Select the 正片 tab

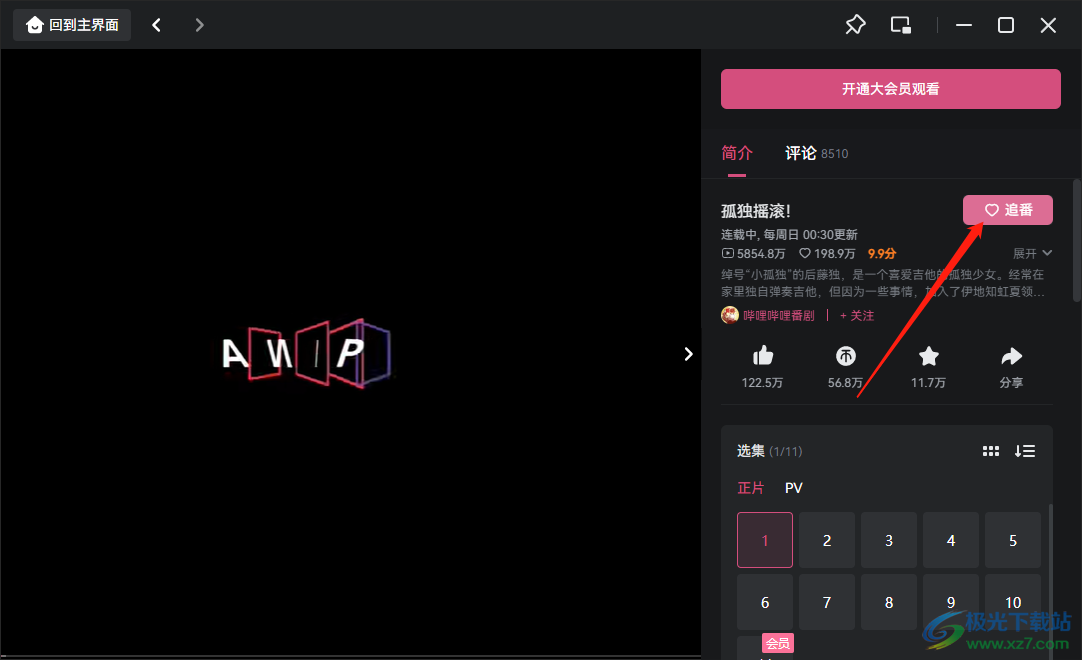tap(751, 488)
